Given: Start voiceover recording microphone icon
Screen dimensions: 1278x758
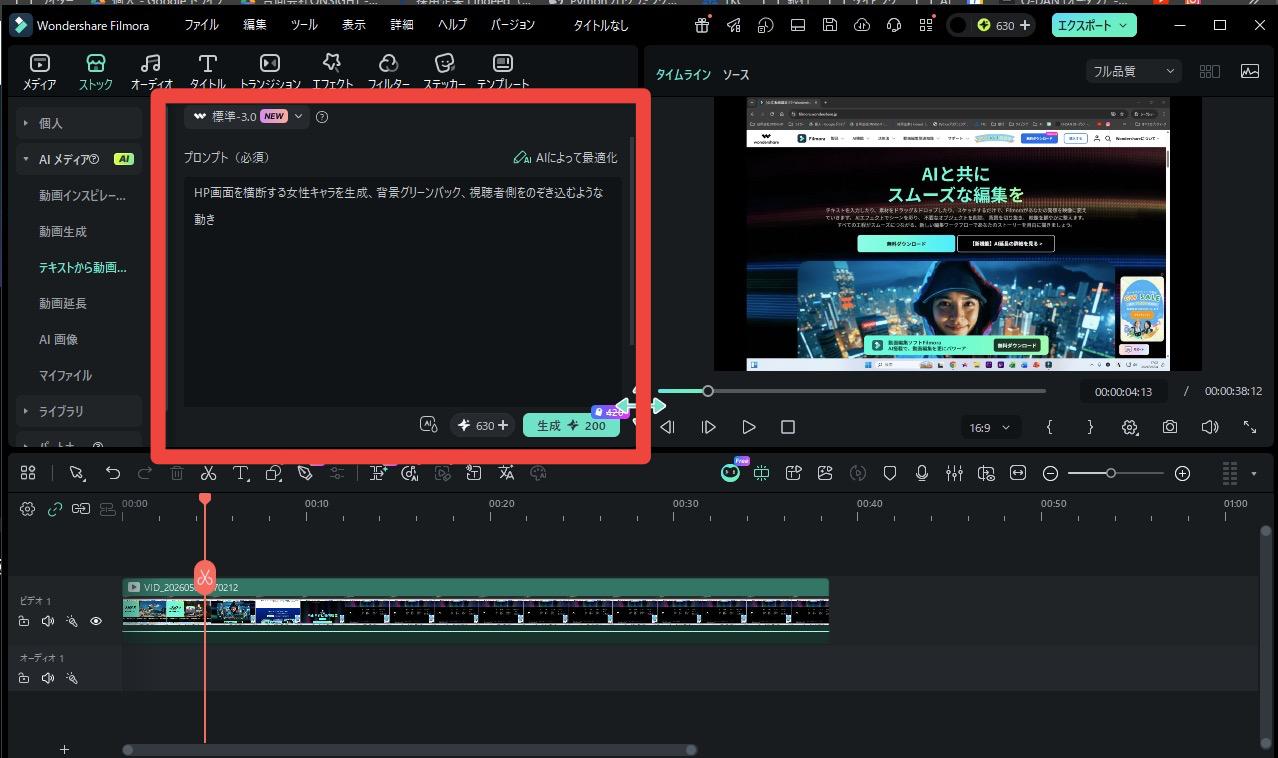Looking at the screenshot, I should (922, 473).
